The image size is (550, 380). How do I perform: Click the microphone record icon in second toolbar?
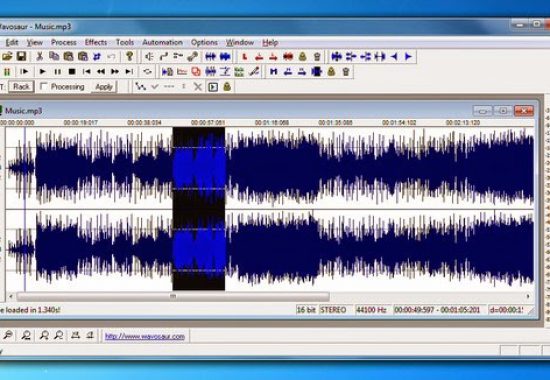pyautogui.click(x=254, y=72)
